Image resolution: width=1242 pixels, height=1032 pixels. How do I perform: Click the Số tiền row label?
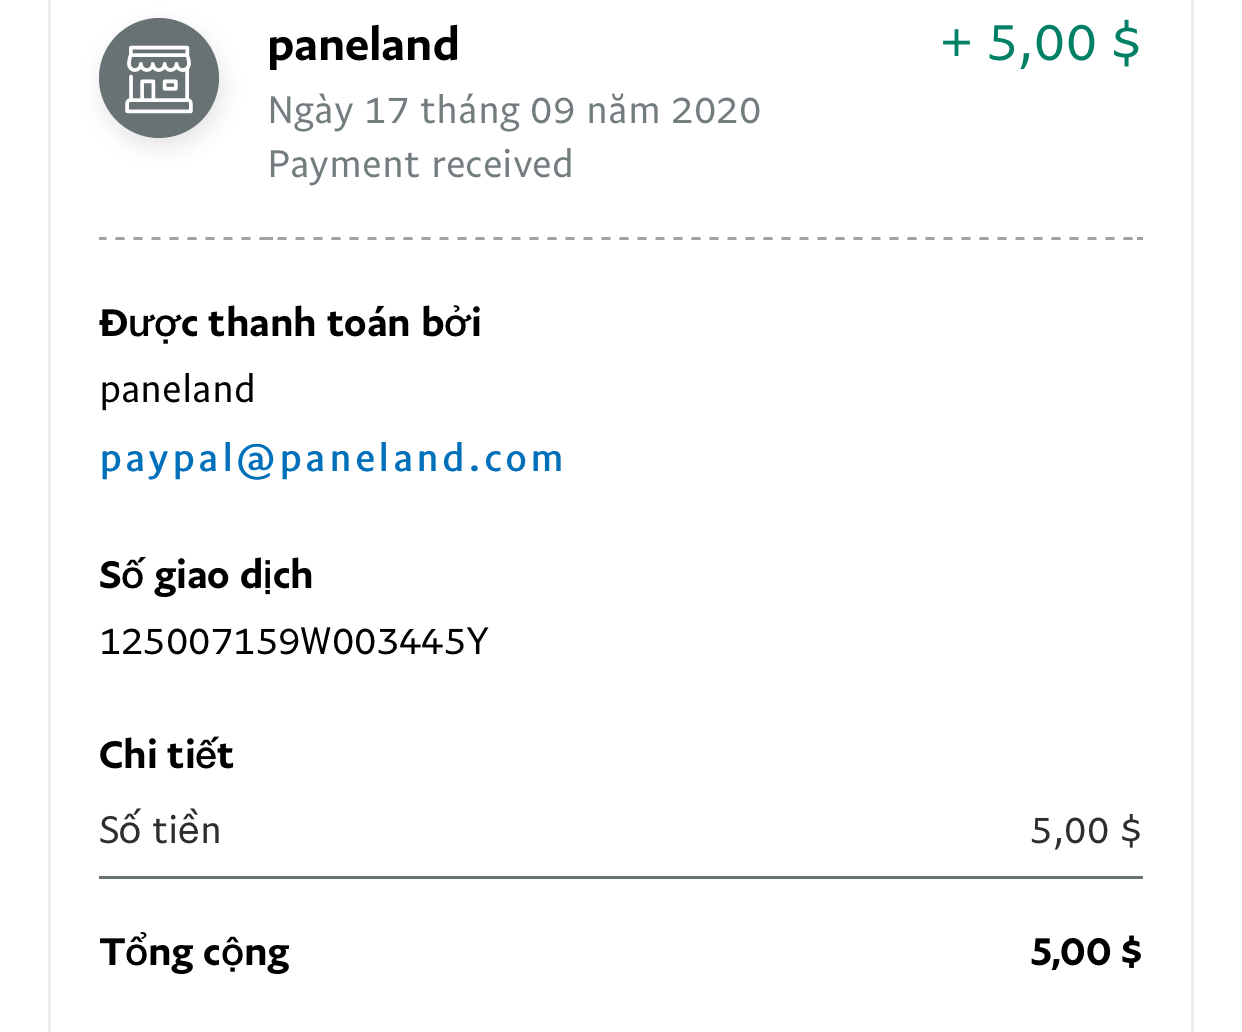click(160, 830)
